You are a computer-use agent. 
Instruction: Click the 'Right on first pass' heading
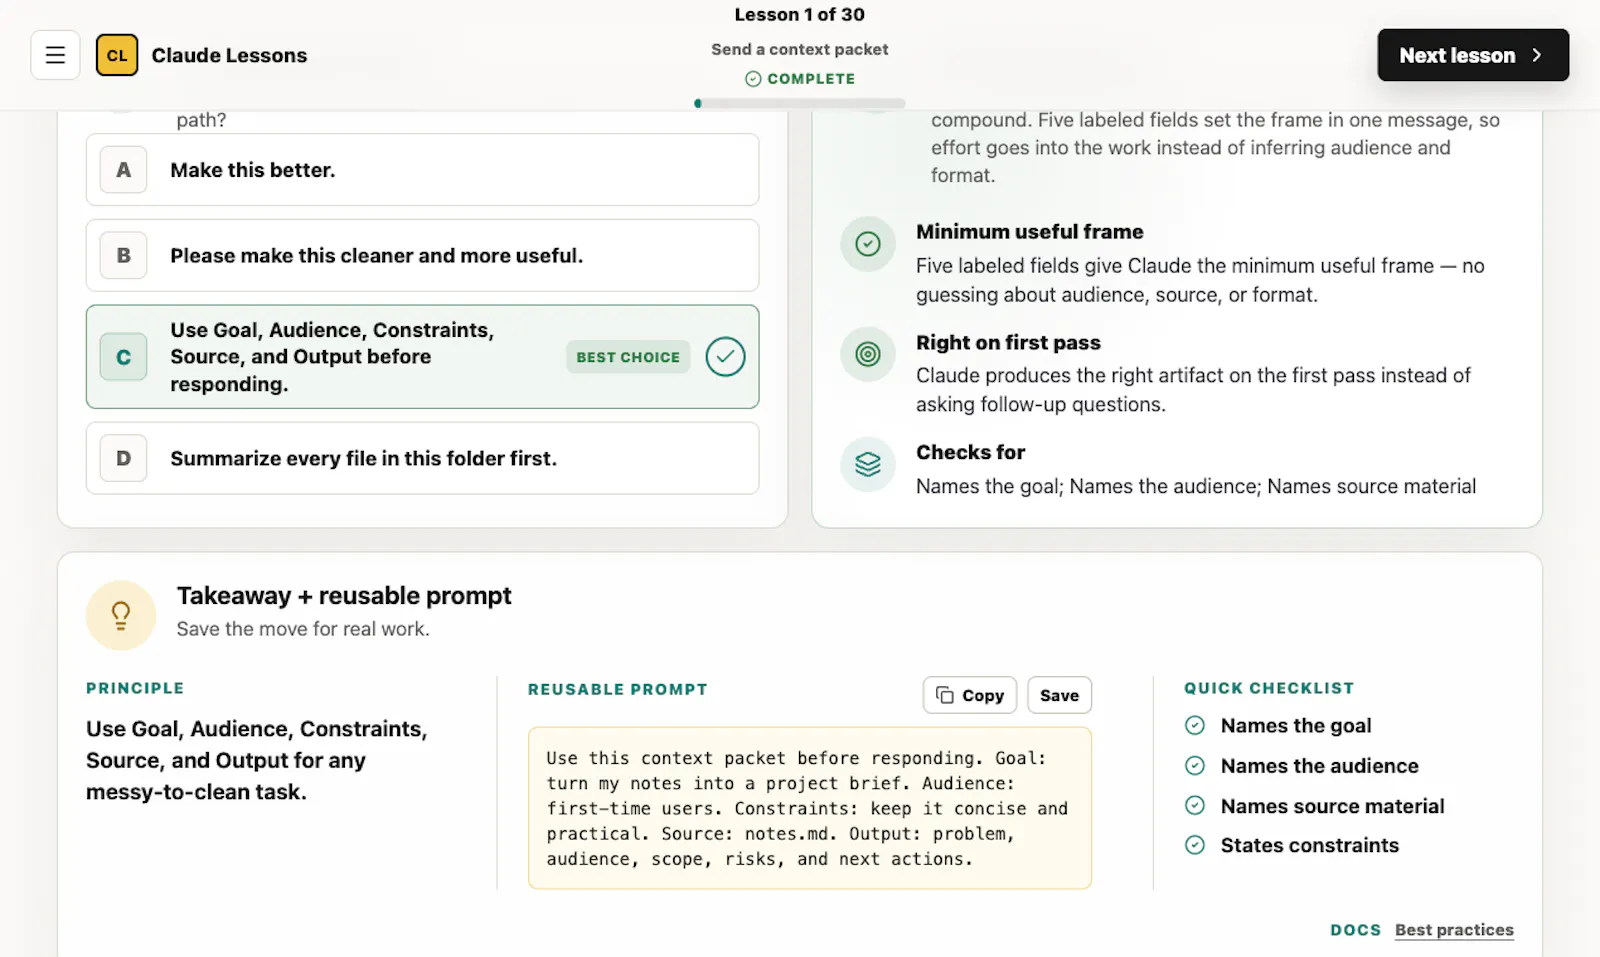tap(1008, 342)
